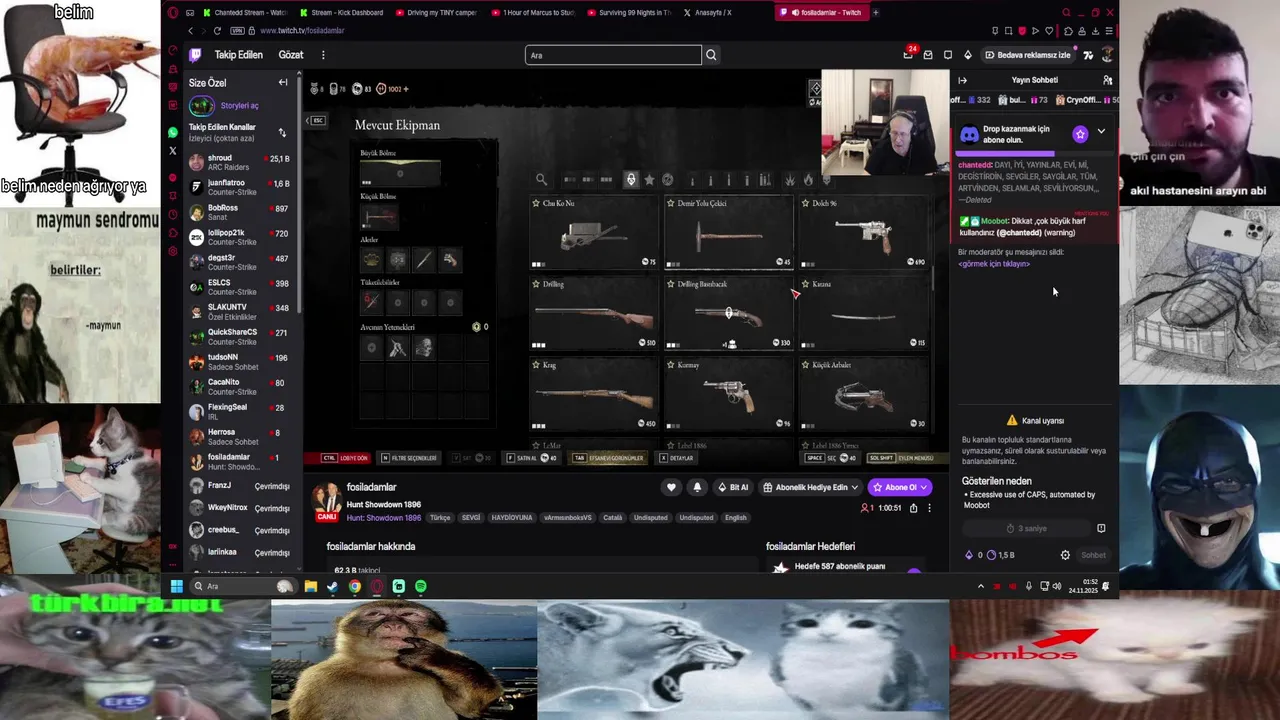Open stream options three-dot menu
1280x720 pixels.
929,508
